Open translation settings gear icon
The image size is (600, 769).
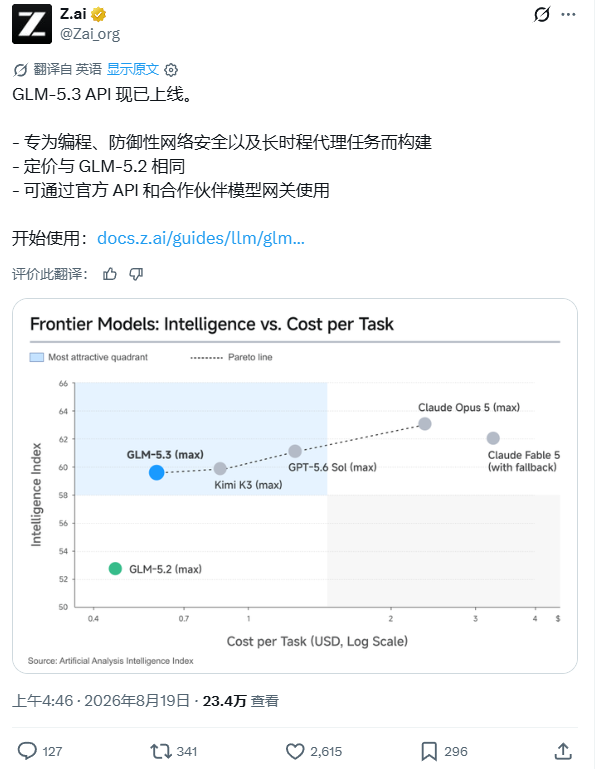[171, 70]
